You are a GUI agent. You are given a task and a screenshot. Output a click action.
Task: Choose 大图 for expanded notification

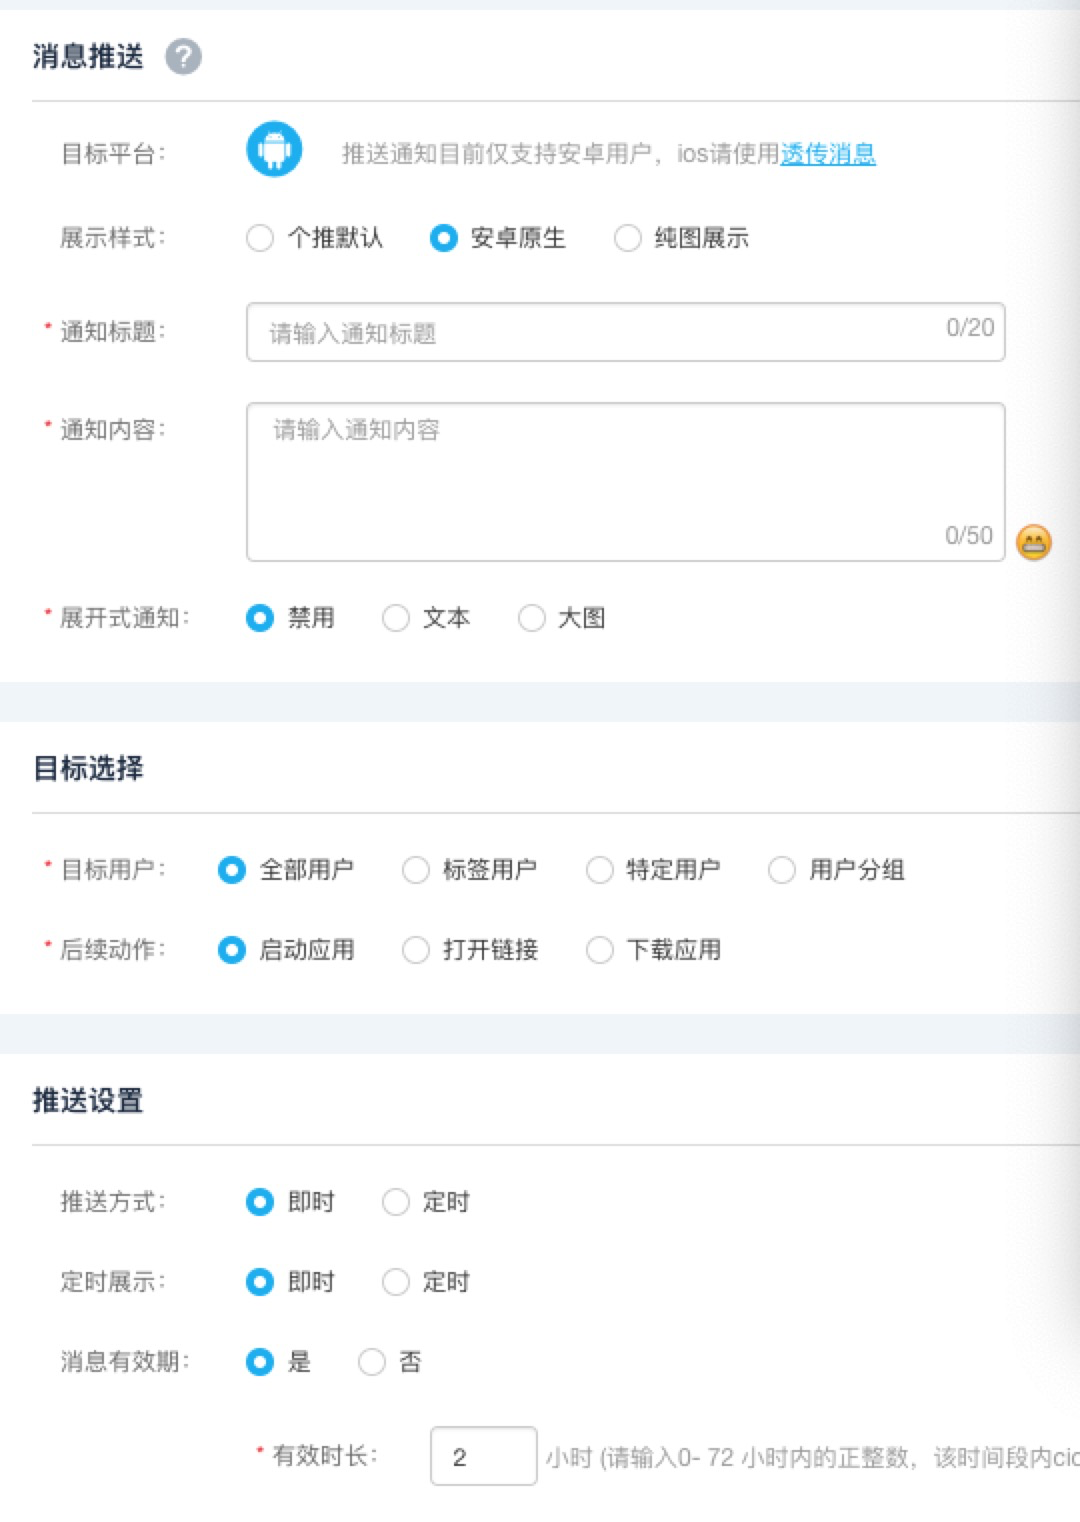click(530, 618)
